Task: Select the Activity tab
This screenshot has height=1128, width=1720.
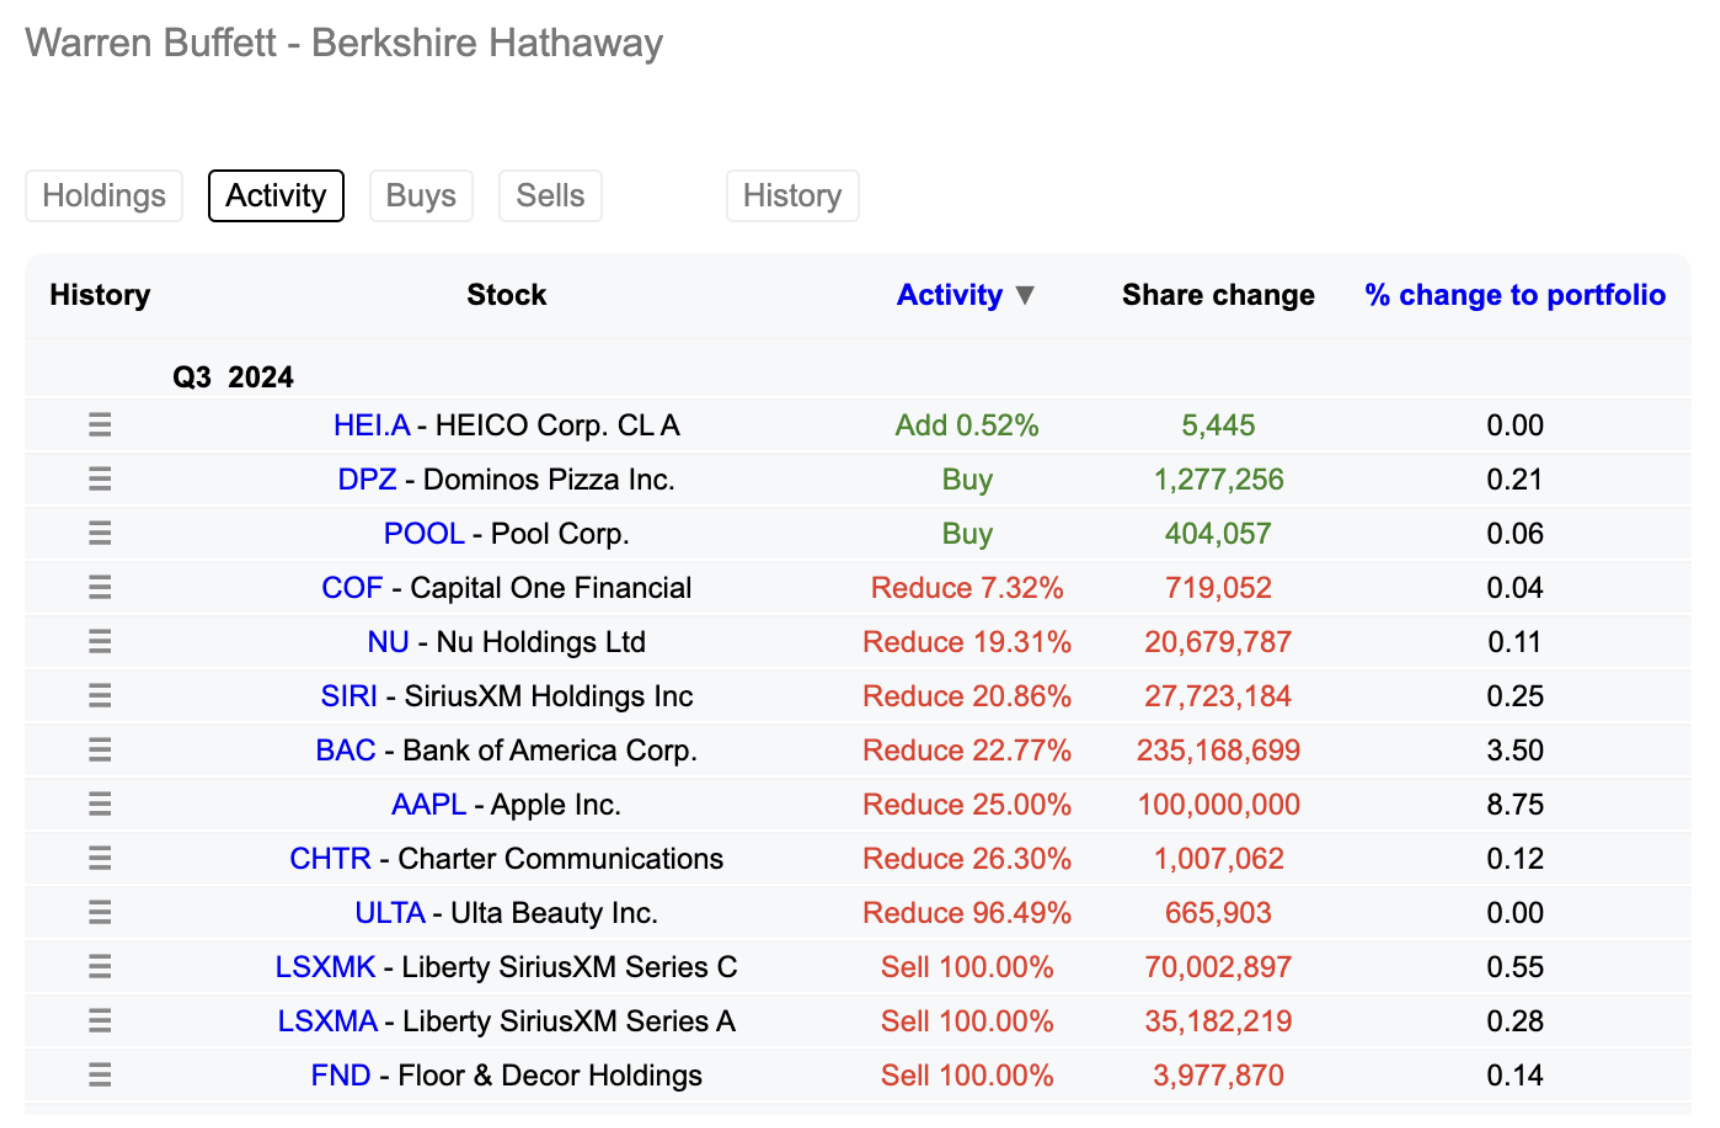Action: (x=276, y=195)
